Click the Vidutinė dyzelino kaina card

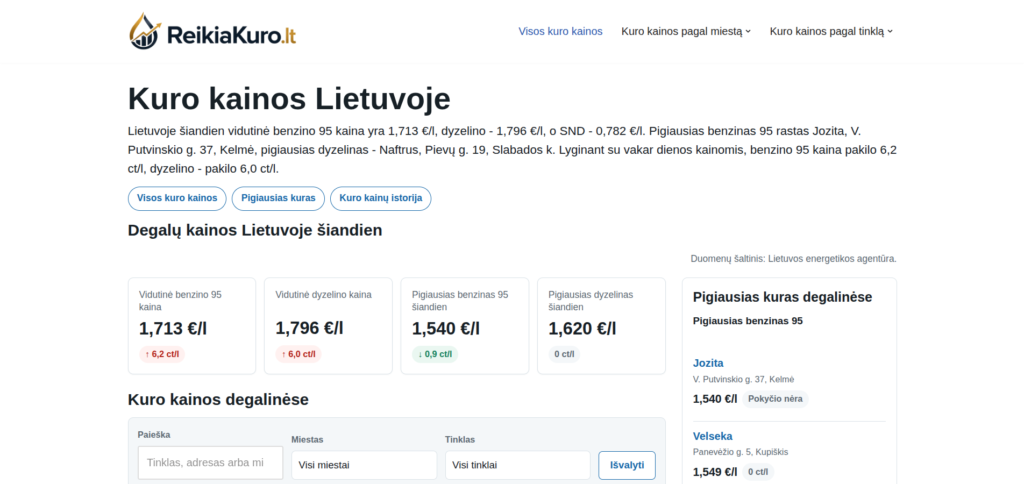click(328, 326)
